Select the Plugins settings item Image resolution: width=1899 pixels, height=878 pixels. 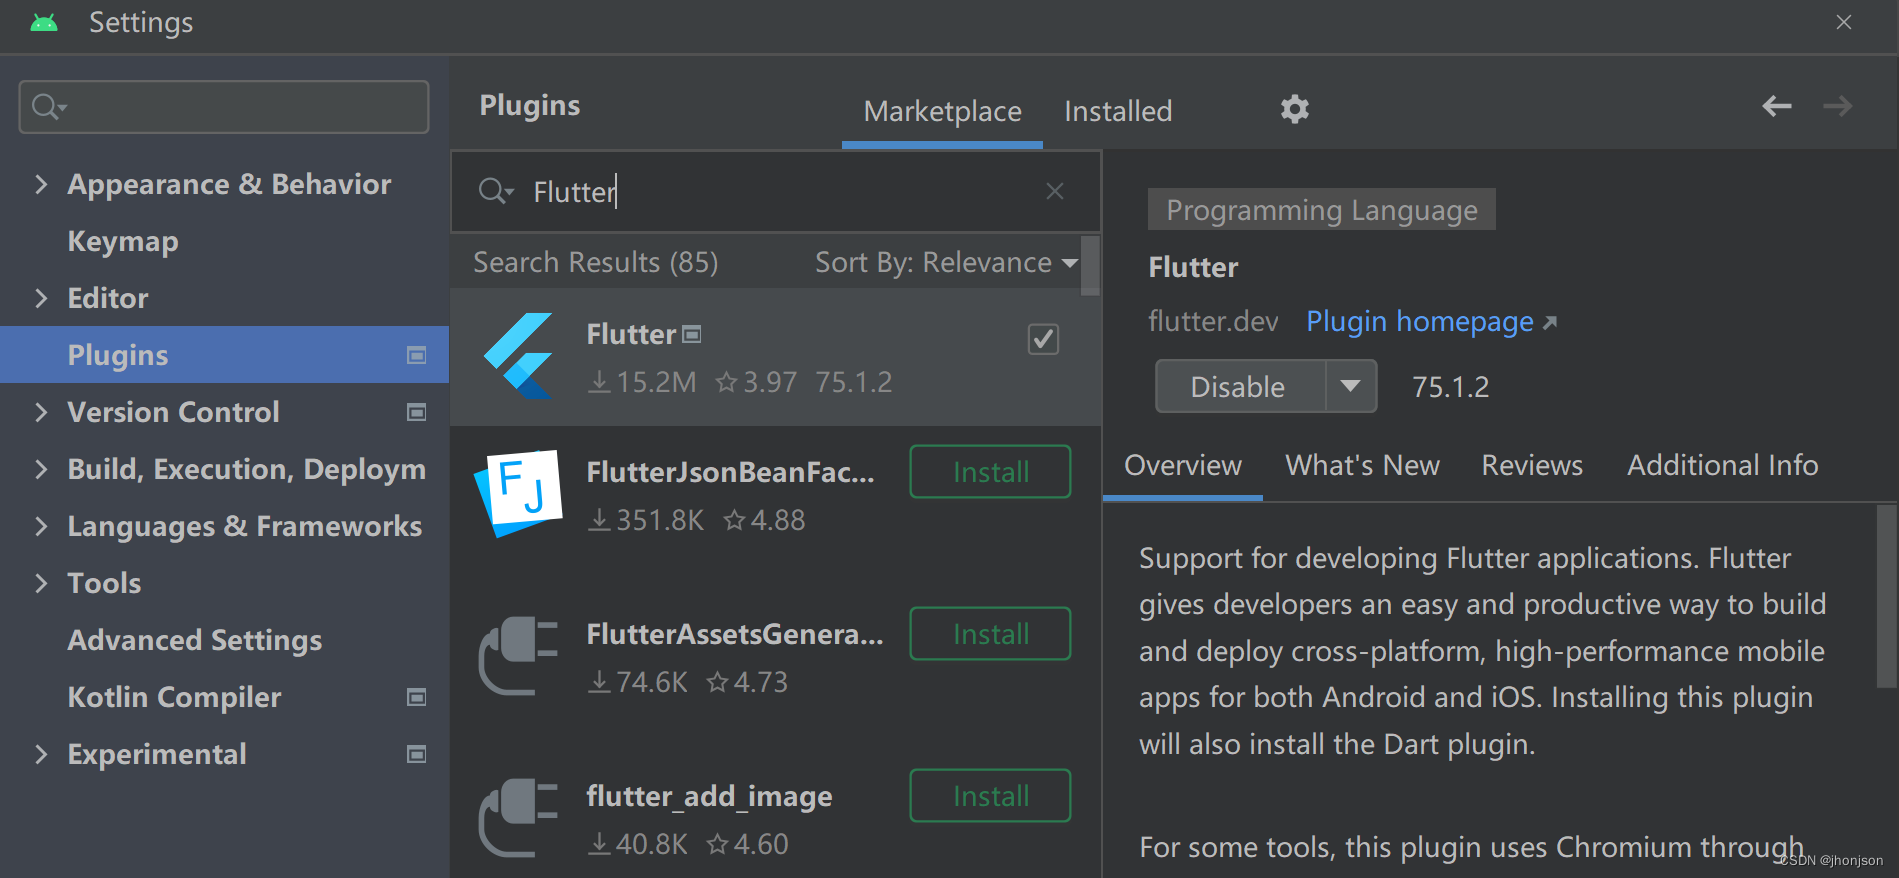(224, 355)
